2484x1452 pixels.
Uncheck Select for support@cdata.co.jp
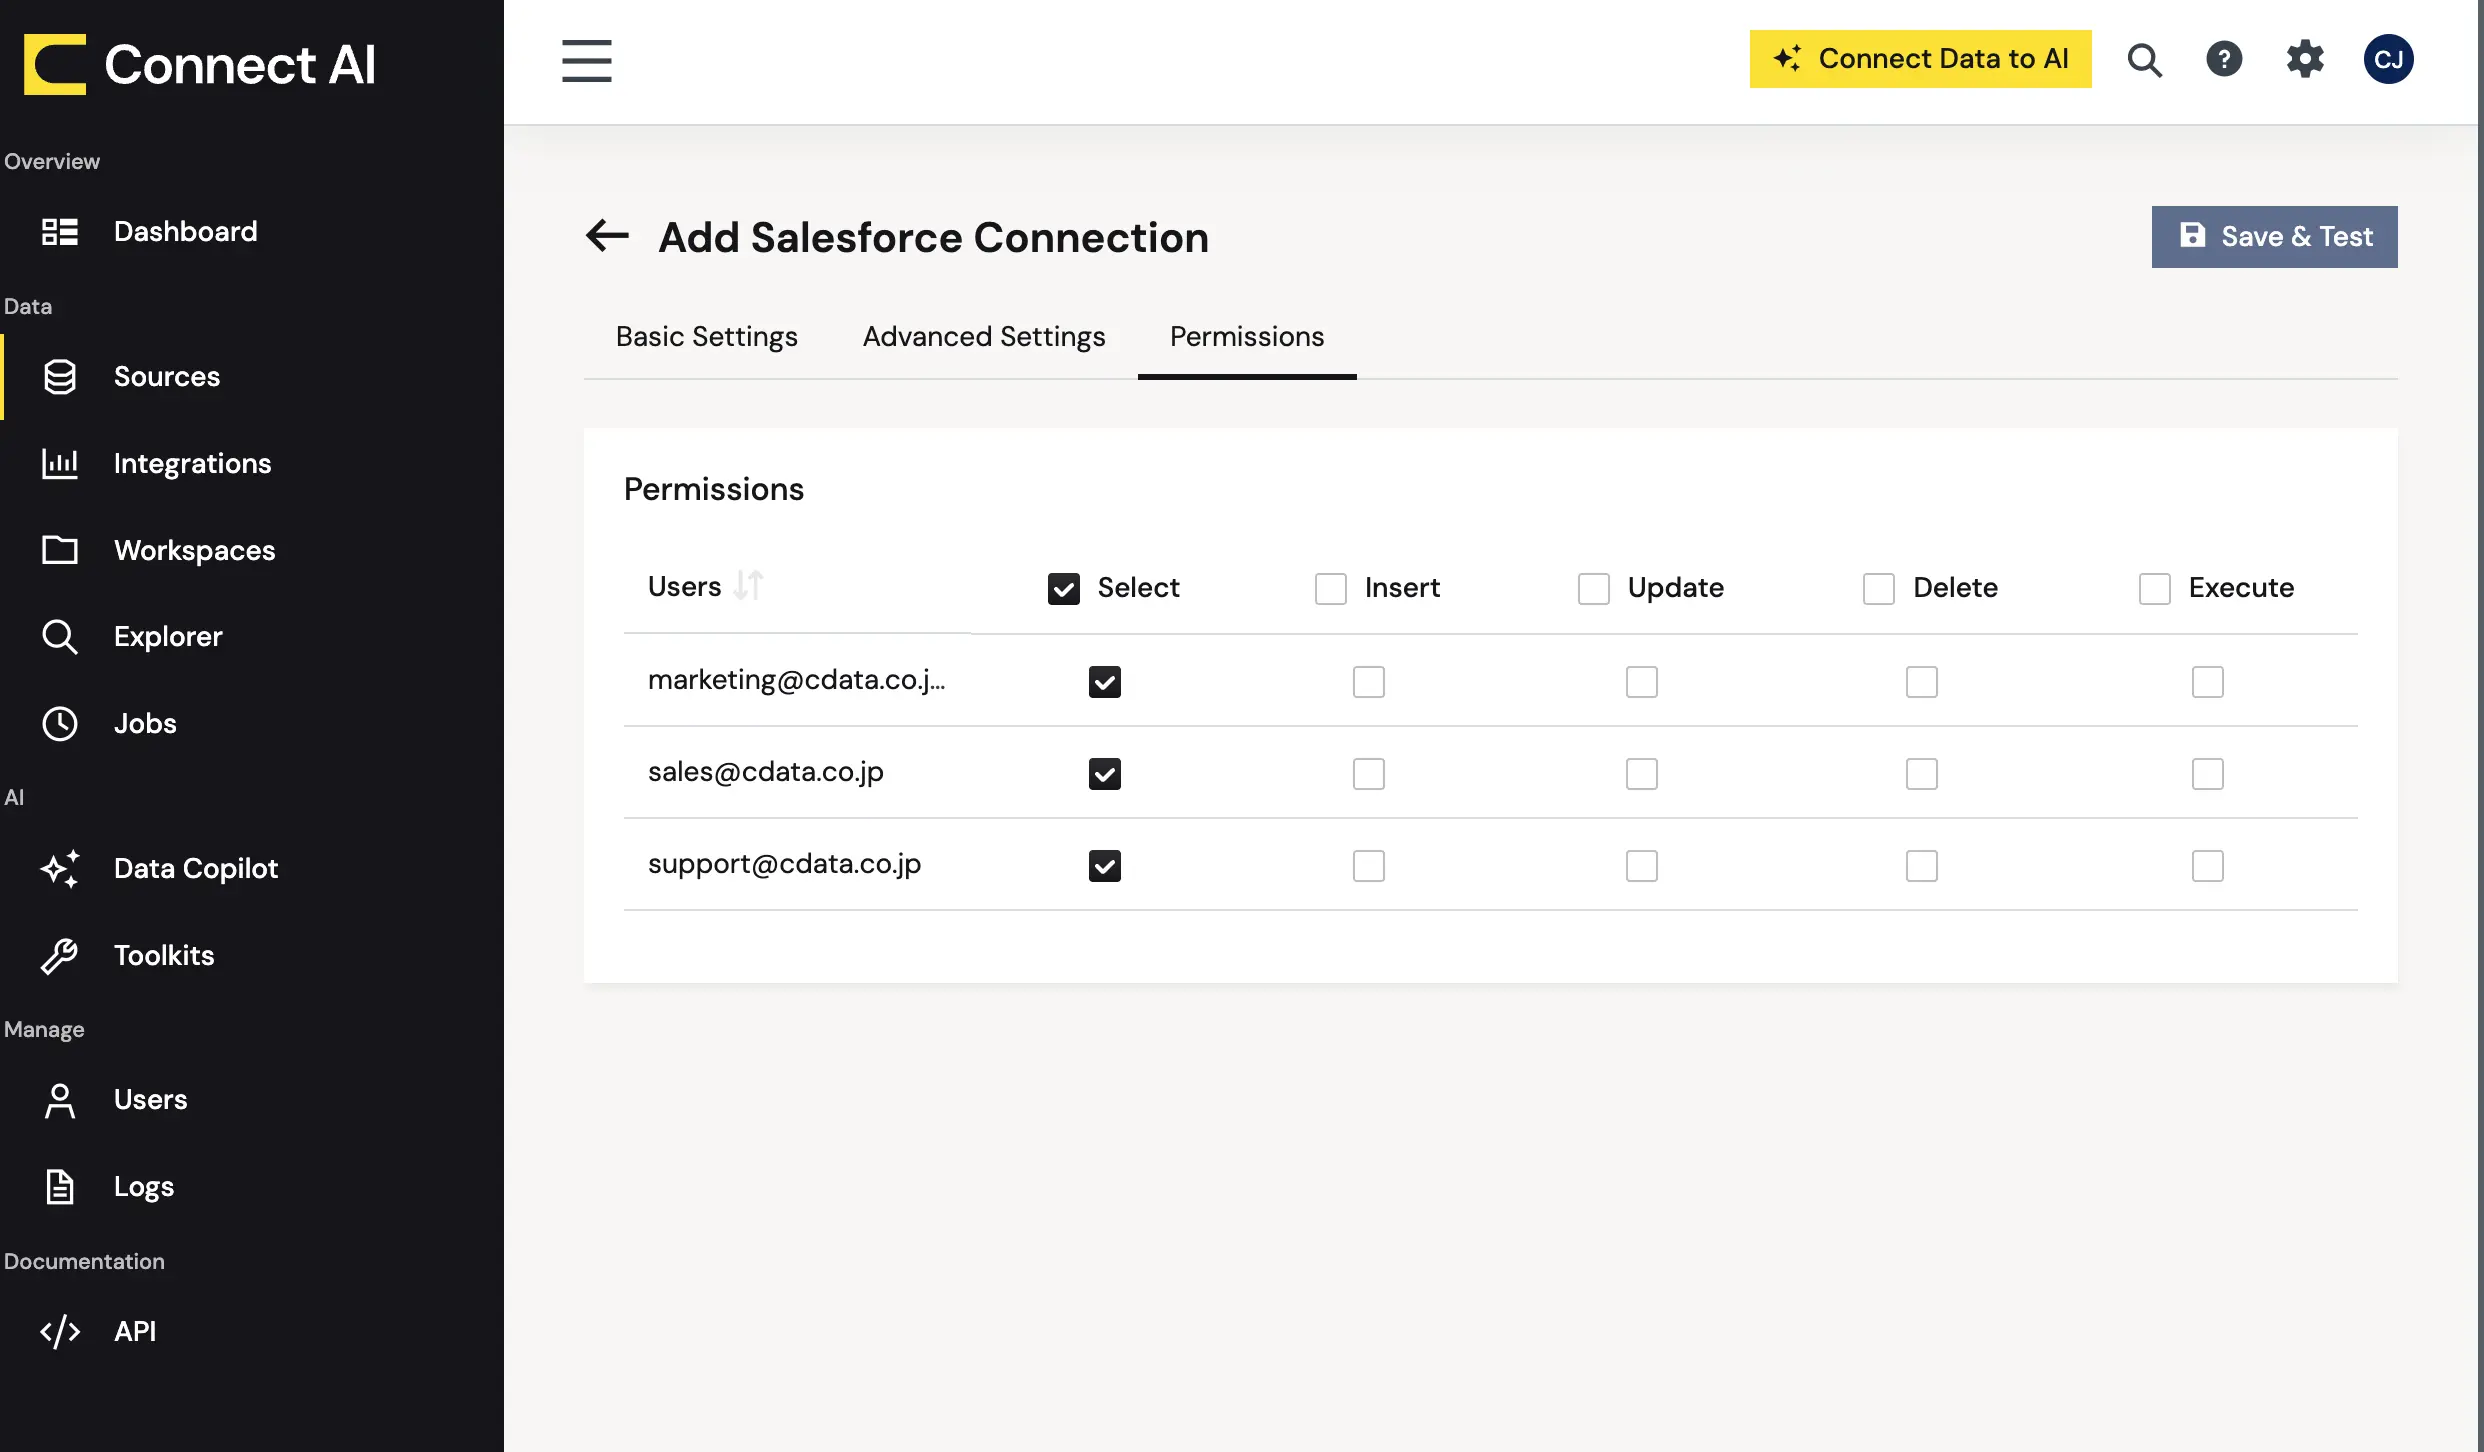1105,866
